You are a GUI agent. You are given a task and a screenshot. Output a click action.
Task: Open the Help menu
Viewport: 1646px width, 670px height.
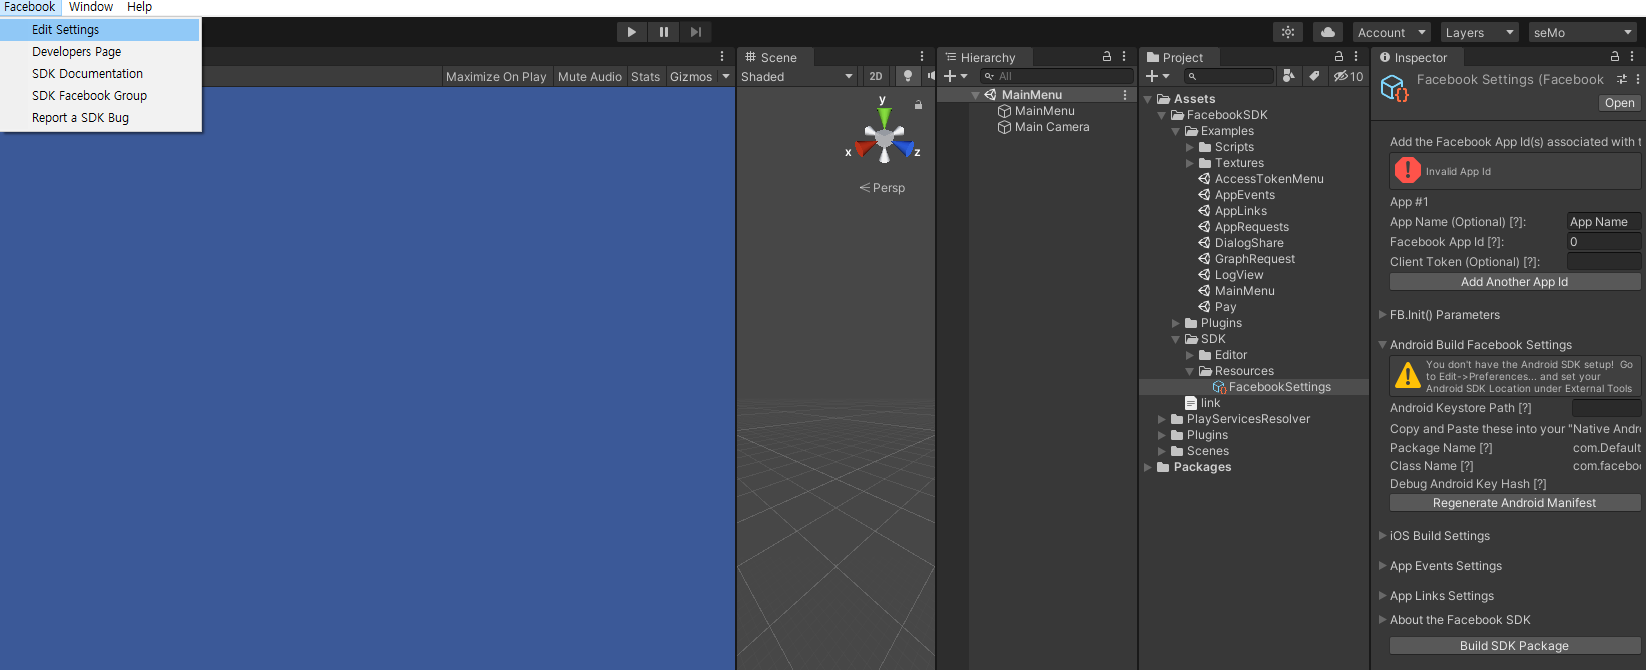point(139,7)
